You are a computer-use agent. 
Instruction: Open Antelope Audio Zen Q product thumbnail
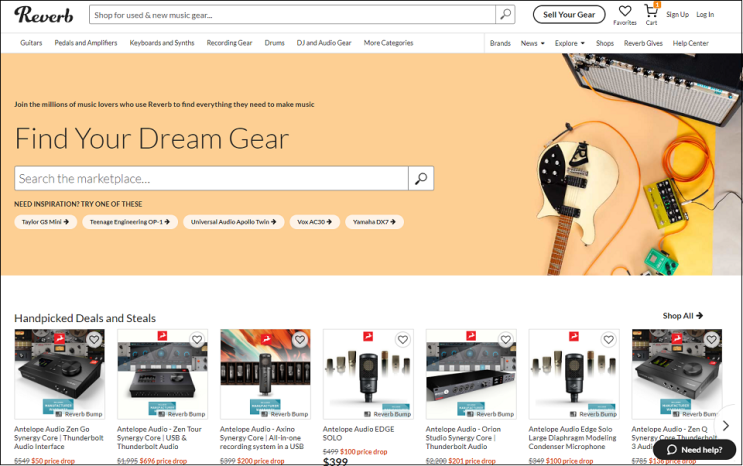[x=677, y=374]
